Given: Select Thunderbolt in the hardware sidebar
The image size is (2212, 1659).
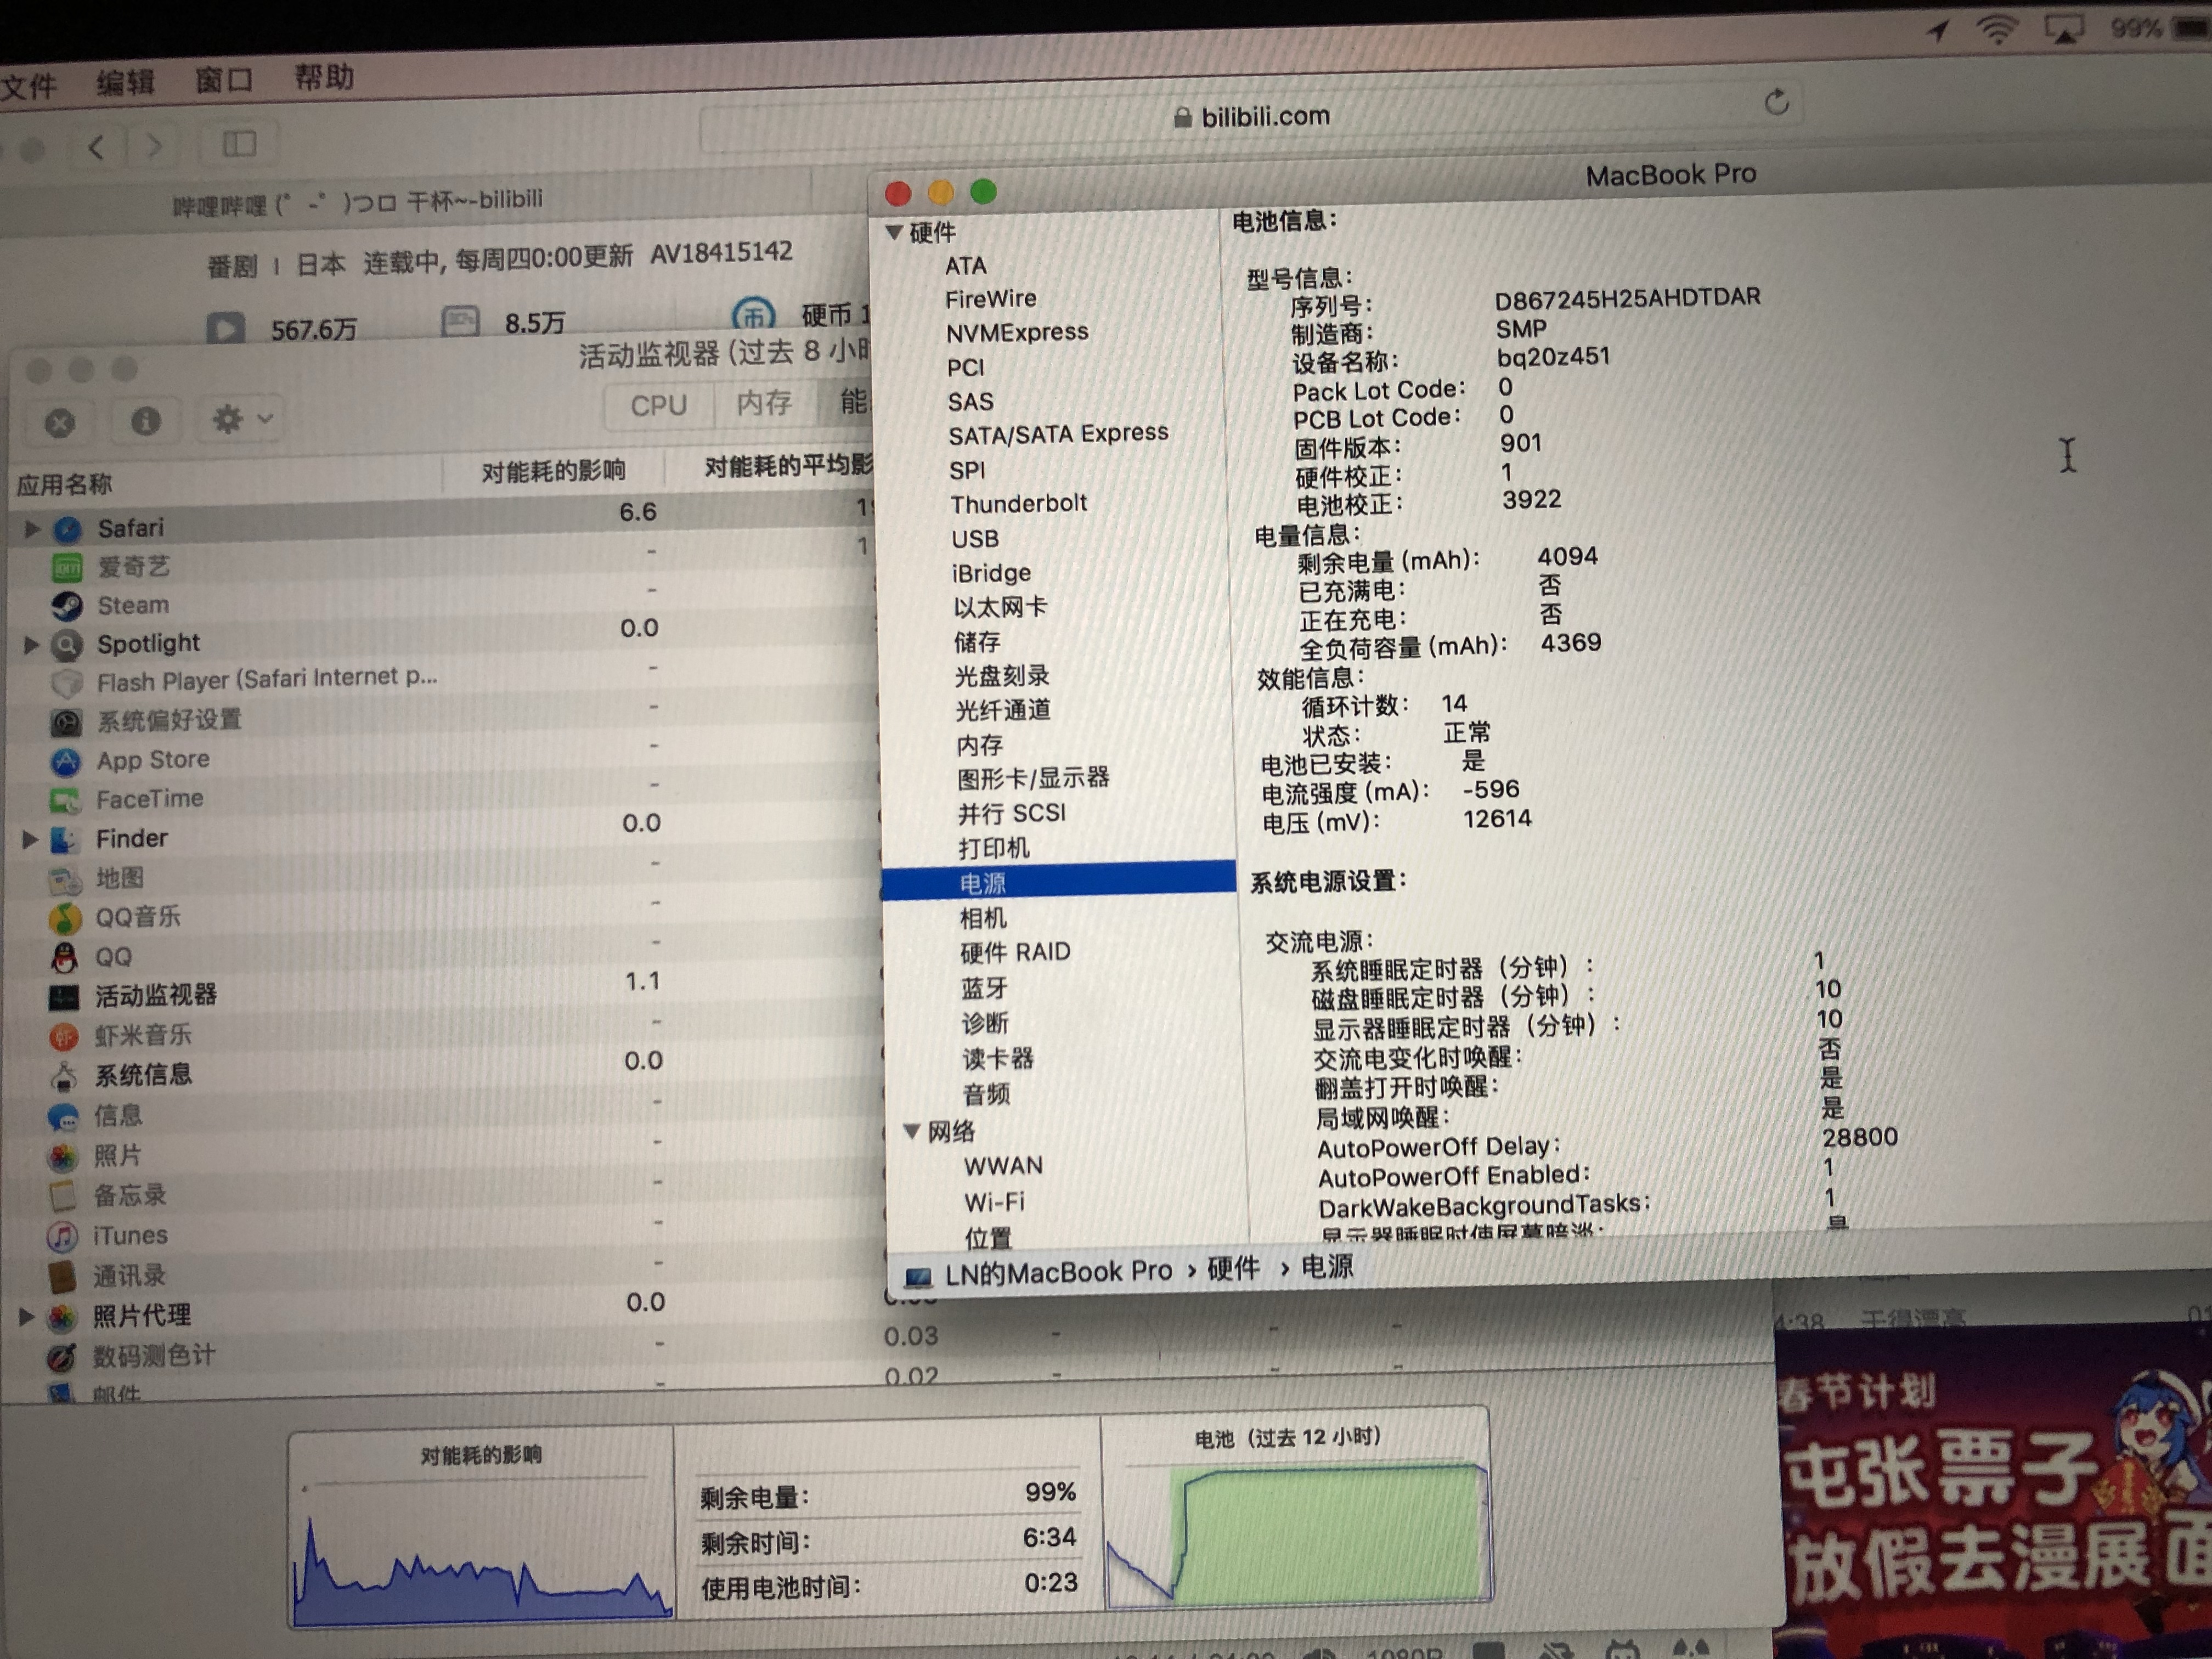Looking at the screenshot, I should (x=1018, y=503).
